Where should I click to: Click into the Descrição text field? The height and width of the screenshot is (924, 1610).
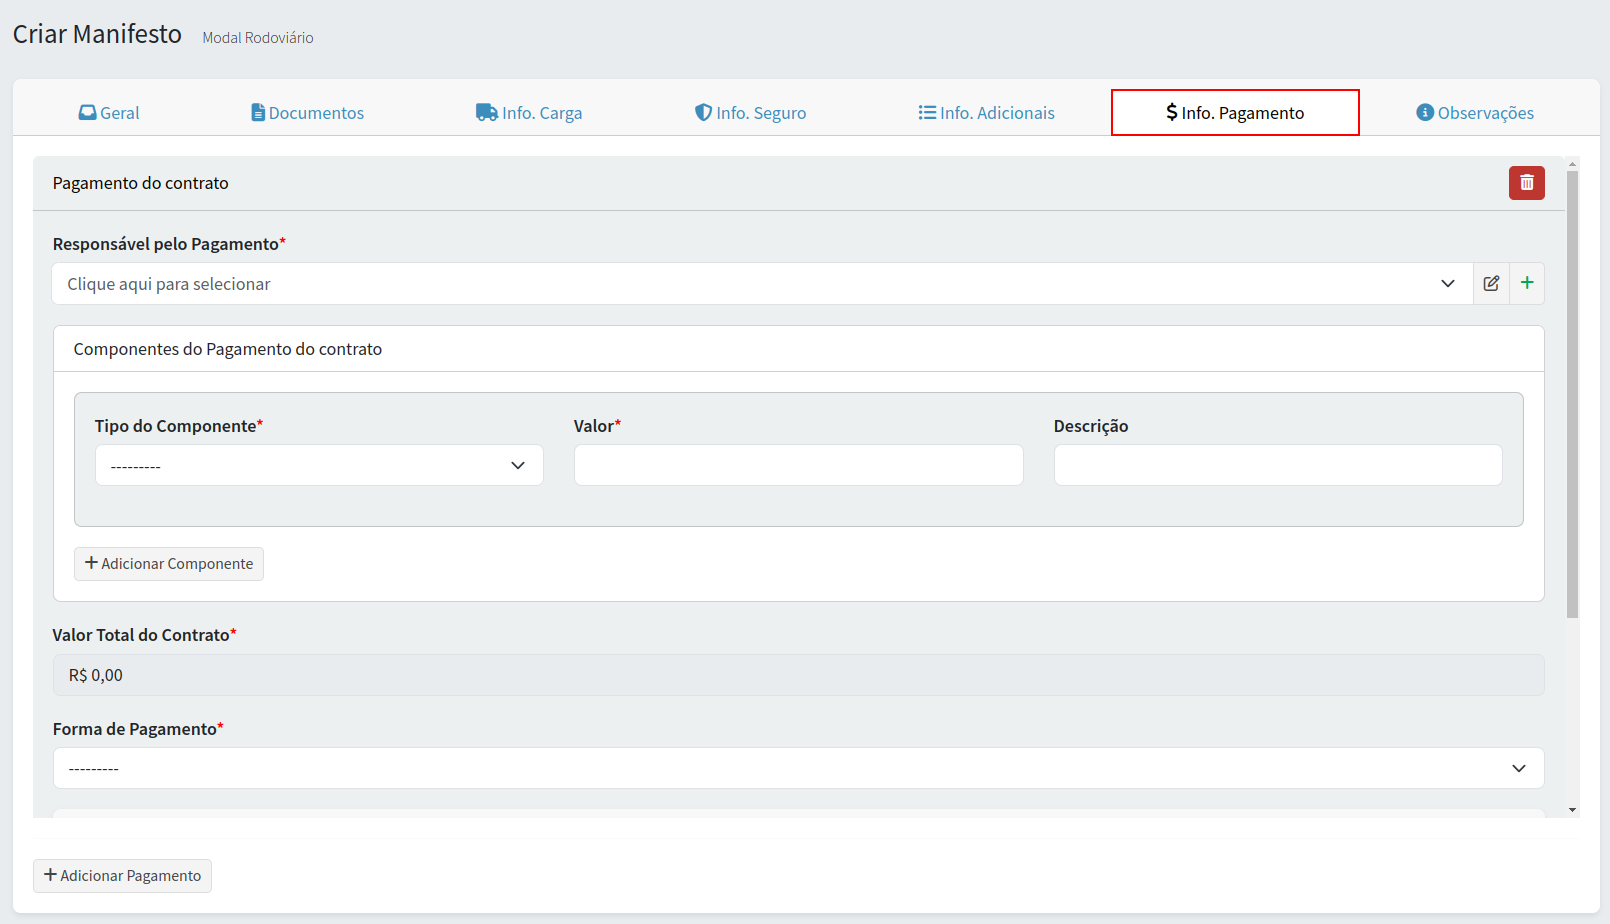coord(1277,466)
